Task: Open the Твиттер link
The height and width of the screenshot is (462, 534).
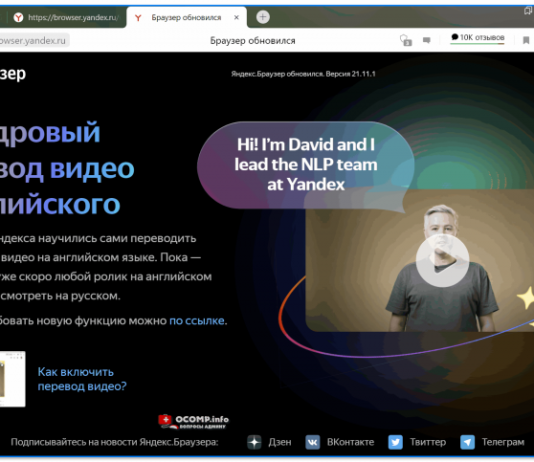Action: [x=428, y=442]
